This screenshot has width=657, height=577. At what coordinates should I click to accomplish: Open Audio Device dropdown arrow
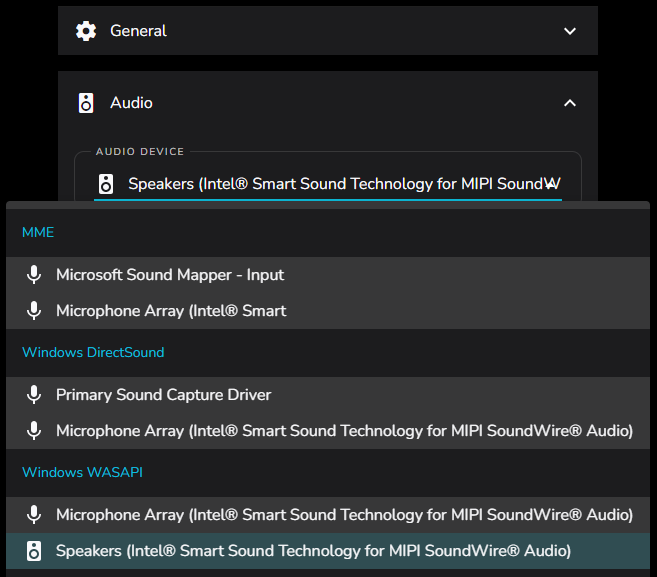click(x=550, y=184)
